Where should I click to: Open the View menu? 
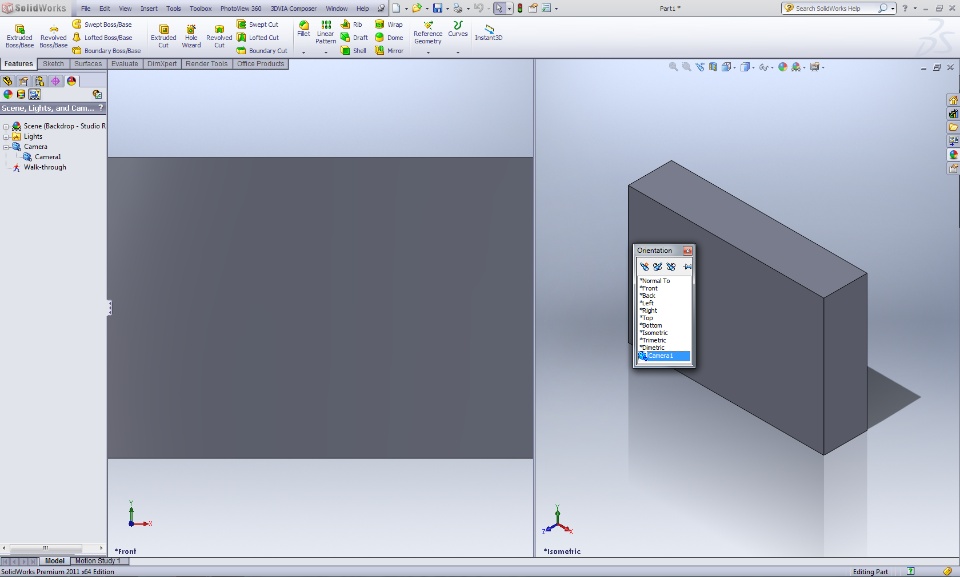125,9
